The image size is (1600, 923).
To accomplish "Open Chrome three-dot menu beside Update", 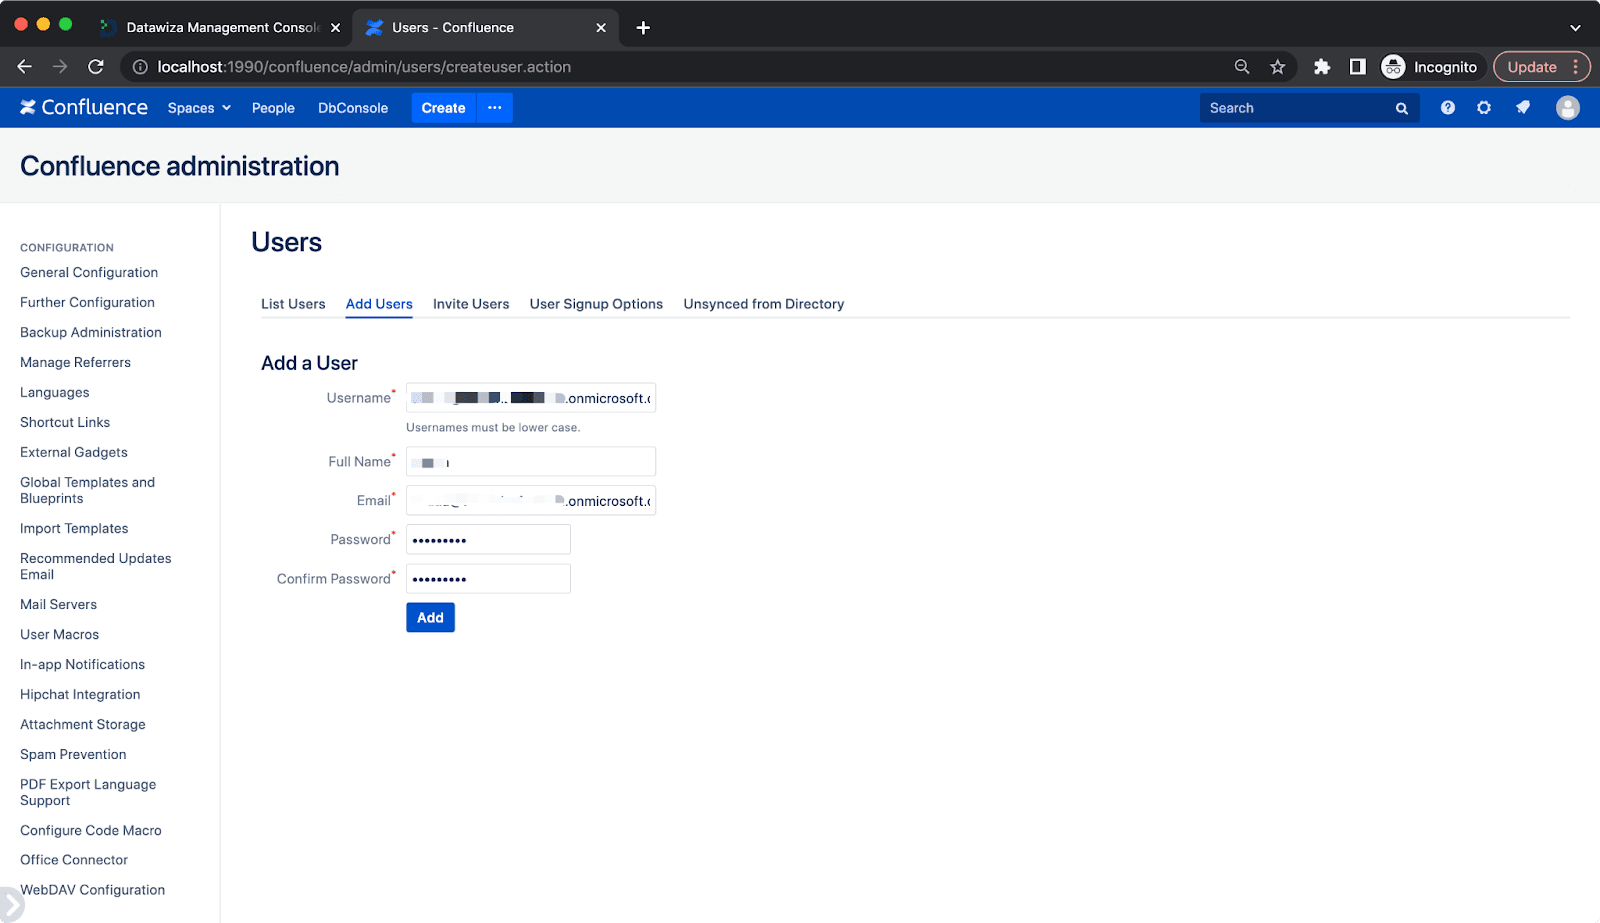I will (1575, 67).
